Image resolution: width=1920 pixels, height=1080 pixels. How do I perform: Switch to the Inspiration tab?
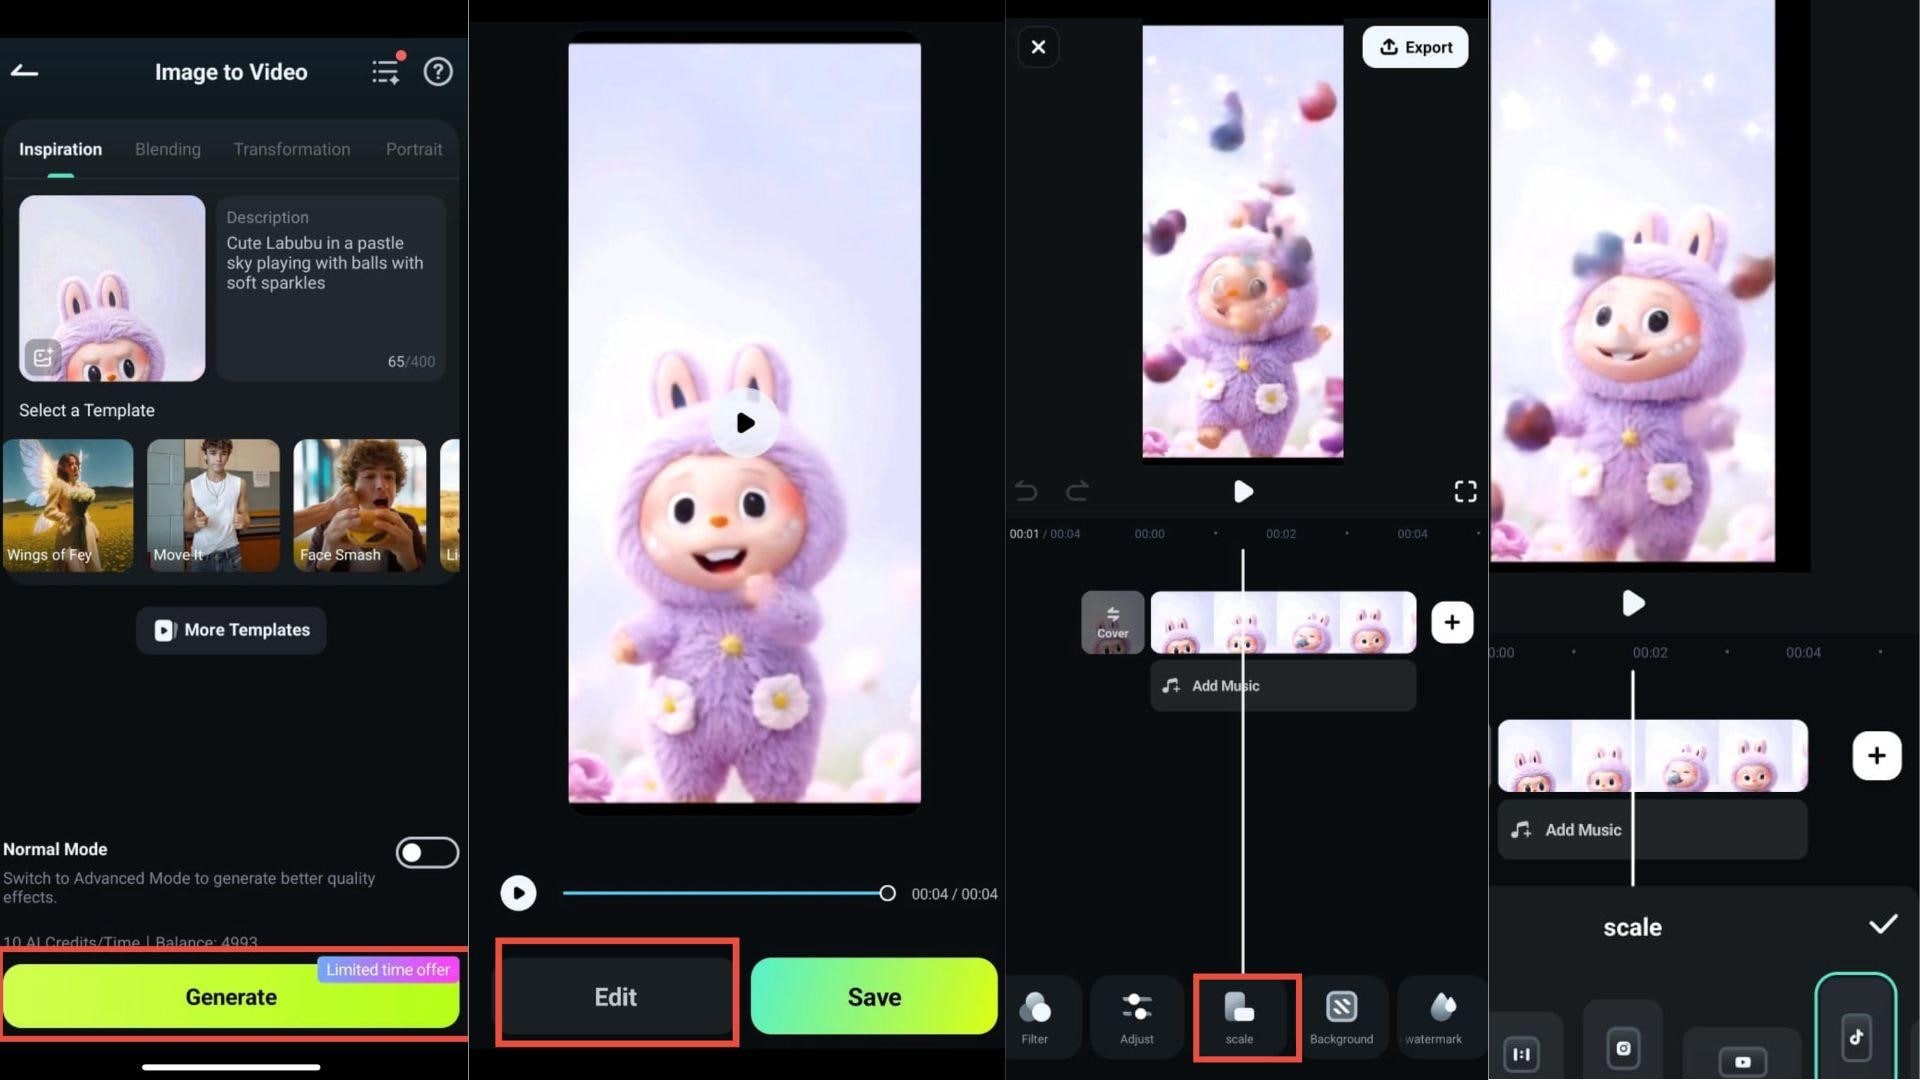click(x=60, y=149)
